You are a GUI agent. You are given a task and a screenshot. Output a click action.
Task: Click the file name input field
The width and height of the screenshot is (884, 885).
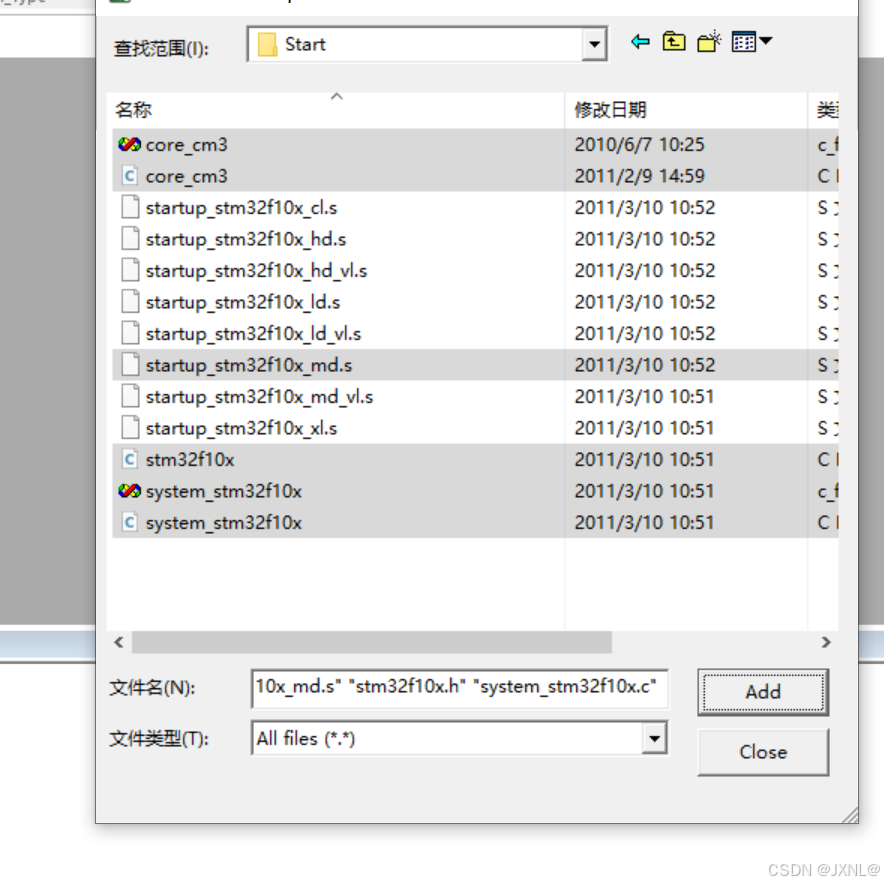459,687
